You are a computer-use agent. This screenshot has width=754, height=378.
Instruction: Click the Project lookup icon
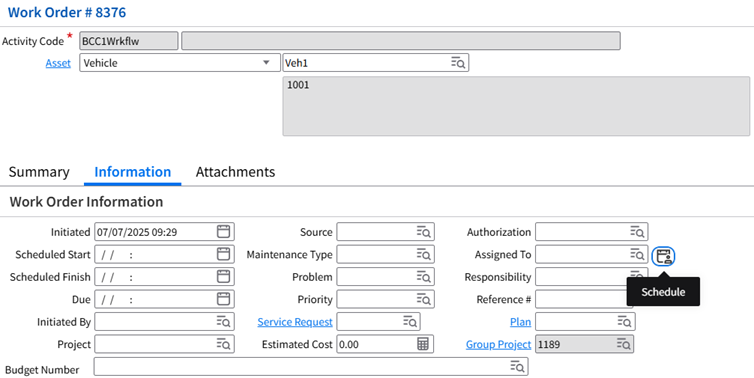pyautogui.click(x=223, y=344)
